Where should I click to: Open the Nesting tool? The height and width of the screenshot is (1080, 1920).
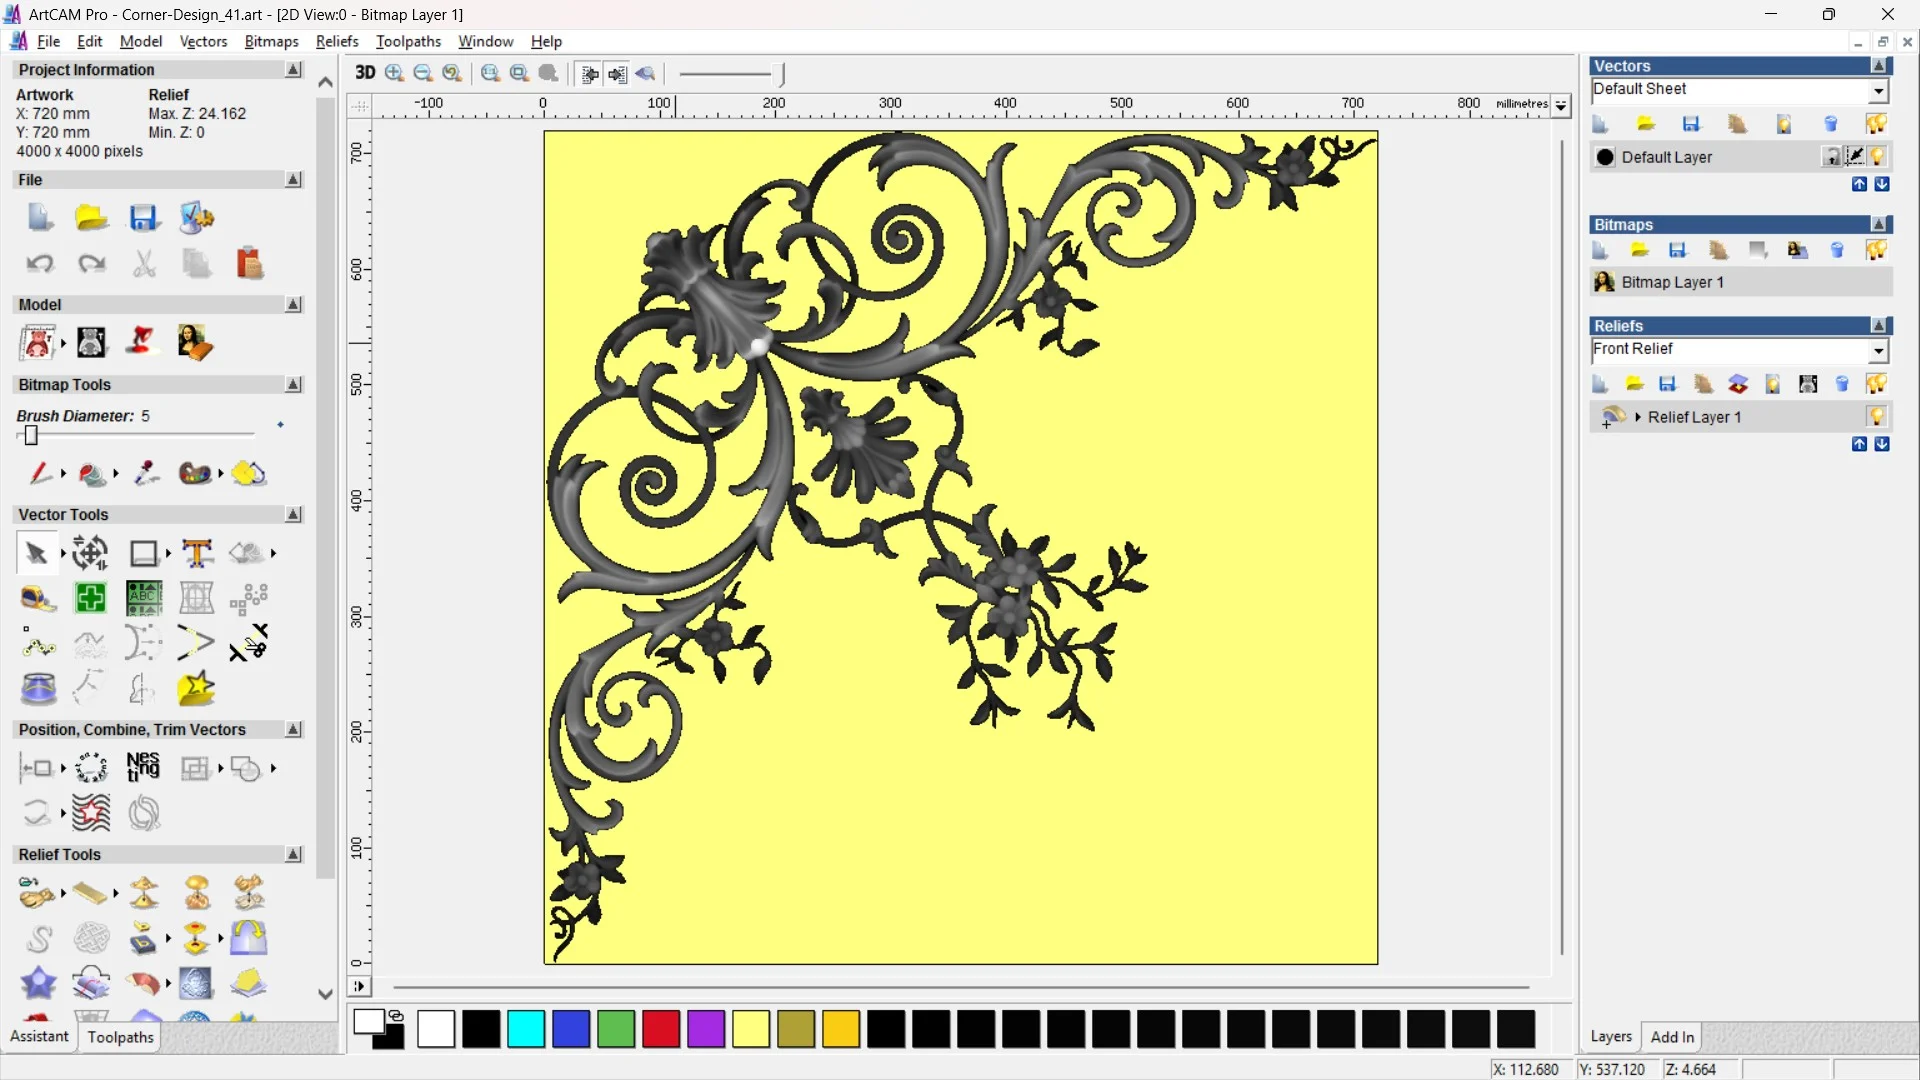(143, 768)
